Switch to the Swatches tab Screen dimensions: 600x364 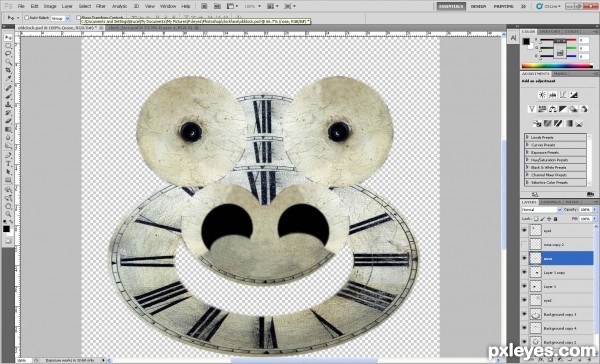550,31
